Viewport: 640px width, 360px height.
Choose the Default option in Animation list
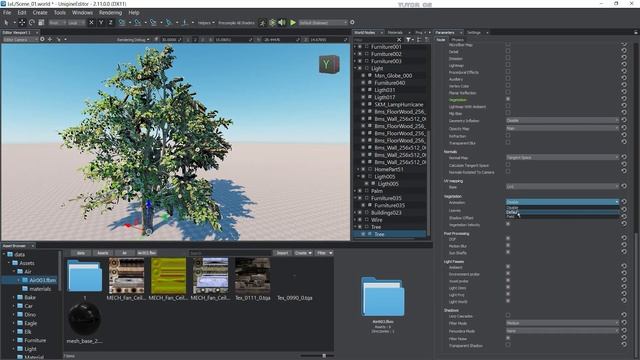point(562,212)
